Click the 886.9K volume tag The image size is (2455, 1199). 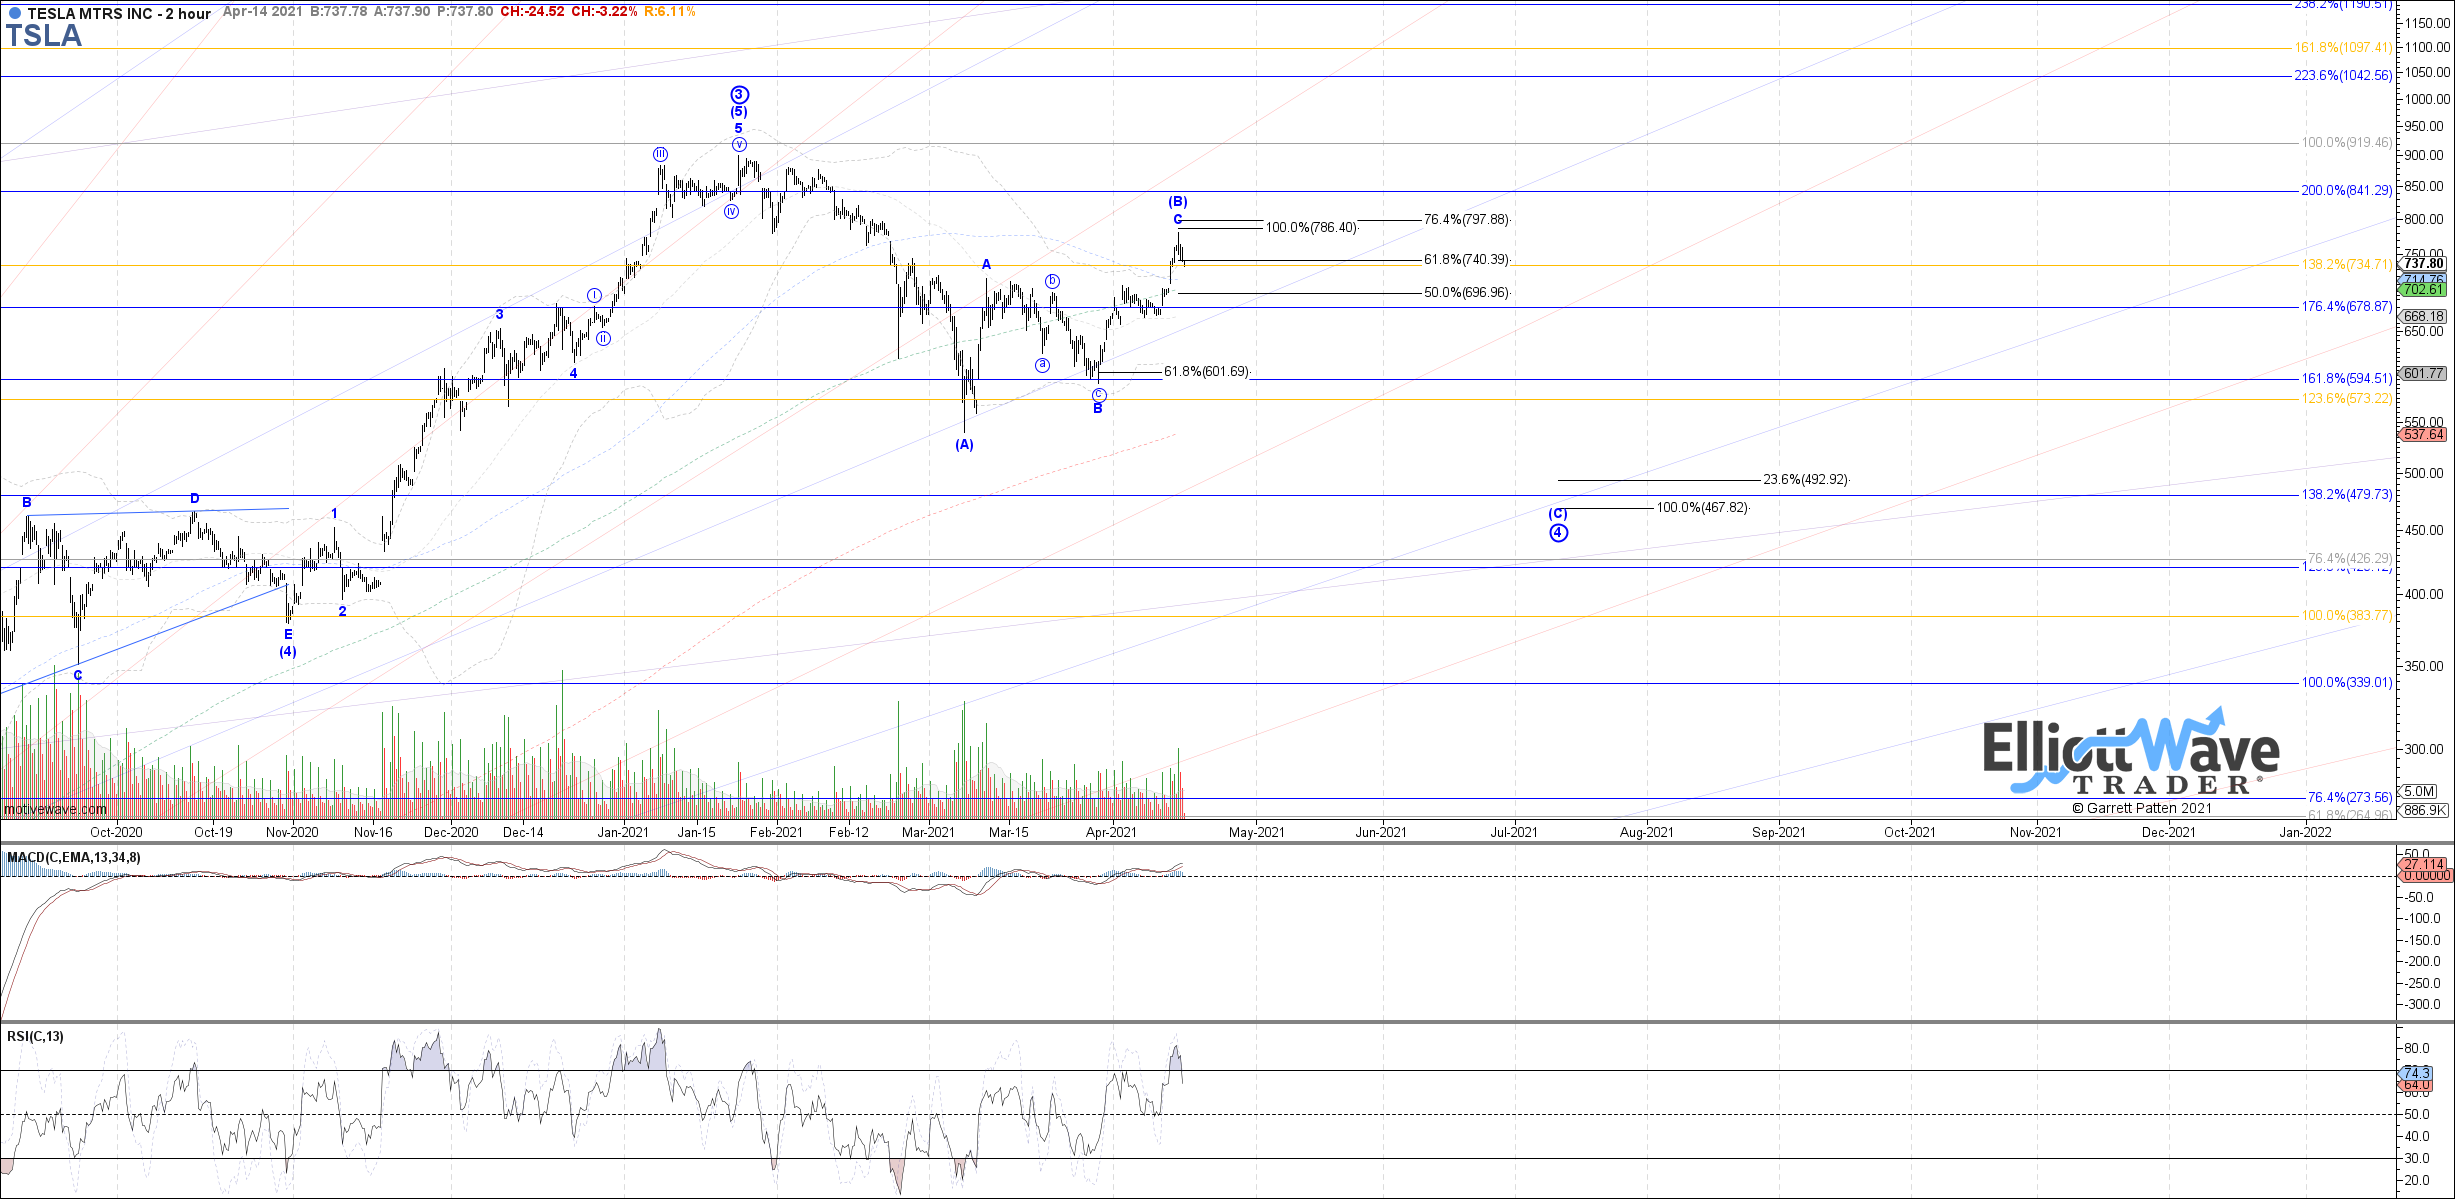[2424, 810]
